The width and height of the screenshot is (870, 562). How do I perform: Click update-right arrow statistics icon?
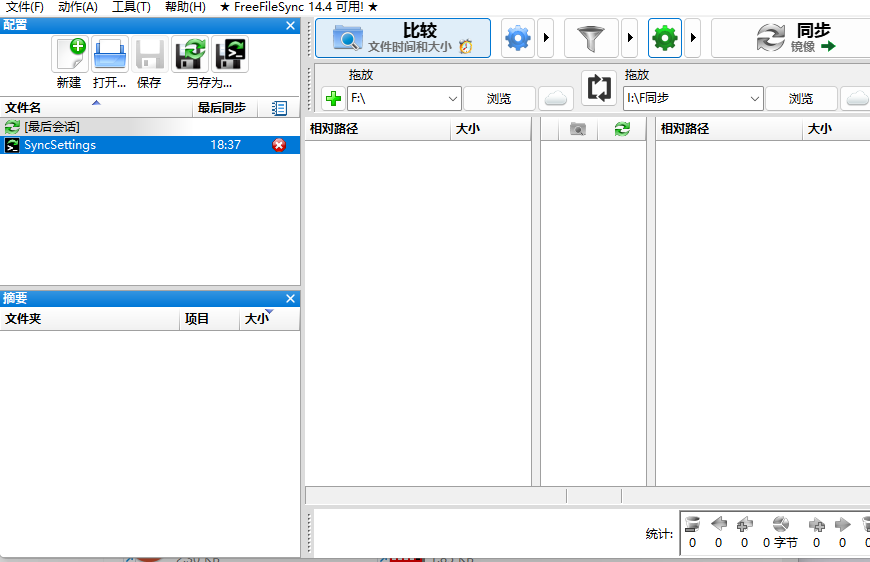coord(842,524)
